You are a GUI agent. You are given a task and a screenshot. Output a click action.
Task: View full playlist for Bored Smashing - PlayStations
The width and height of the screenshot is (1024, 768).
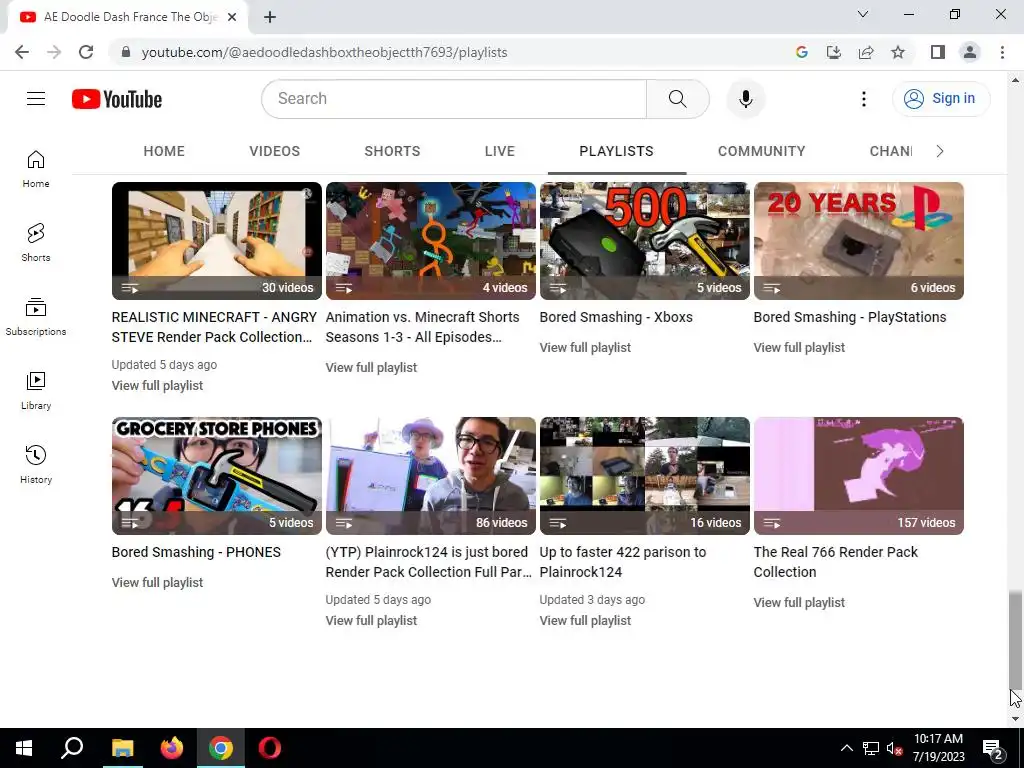(799, 348)
